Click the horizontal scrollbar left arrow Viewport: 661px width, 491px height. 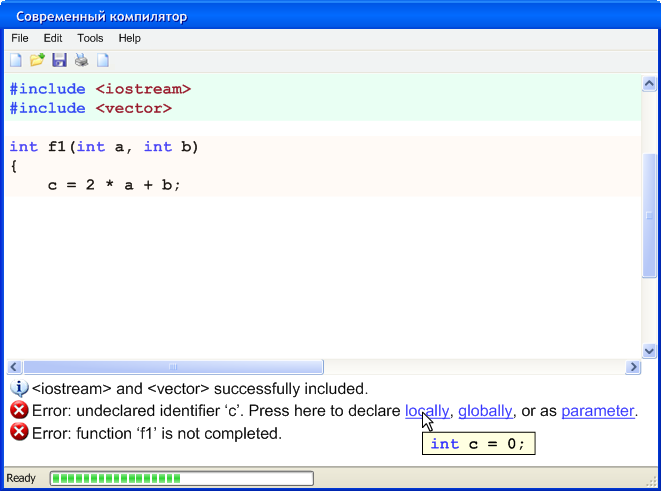pyautogui.click(x=14, y=367)
